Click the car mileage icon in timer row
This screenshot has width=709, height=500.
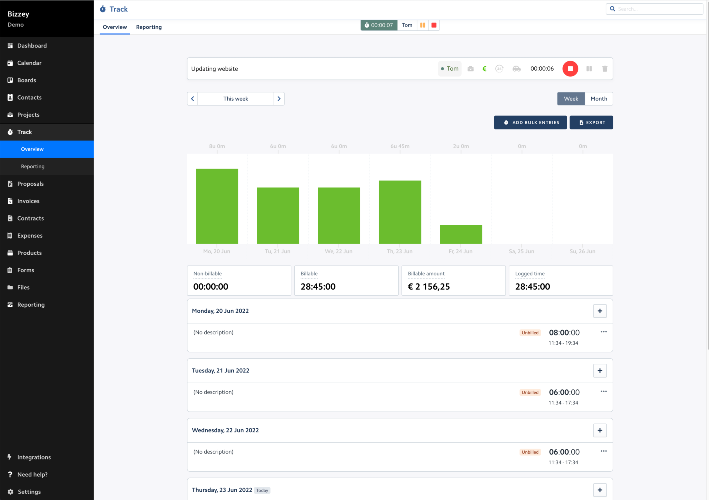pos(516,69)
